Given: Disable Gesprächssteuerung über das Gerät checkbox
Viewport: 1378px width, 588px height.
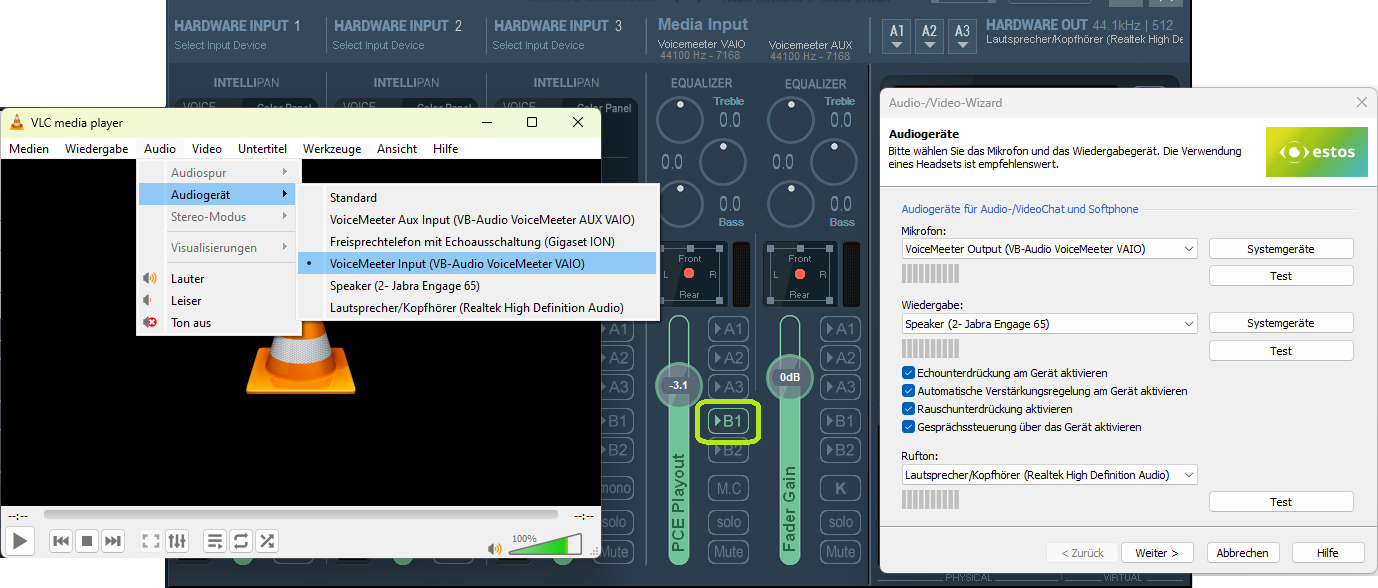Looking at the screenshot, I should click(909, 427).
